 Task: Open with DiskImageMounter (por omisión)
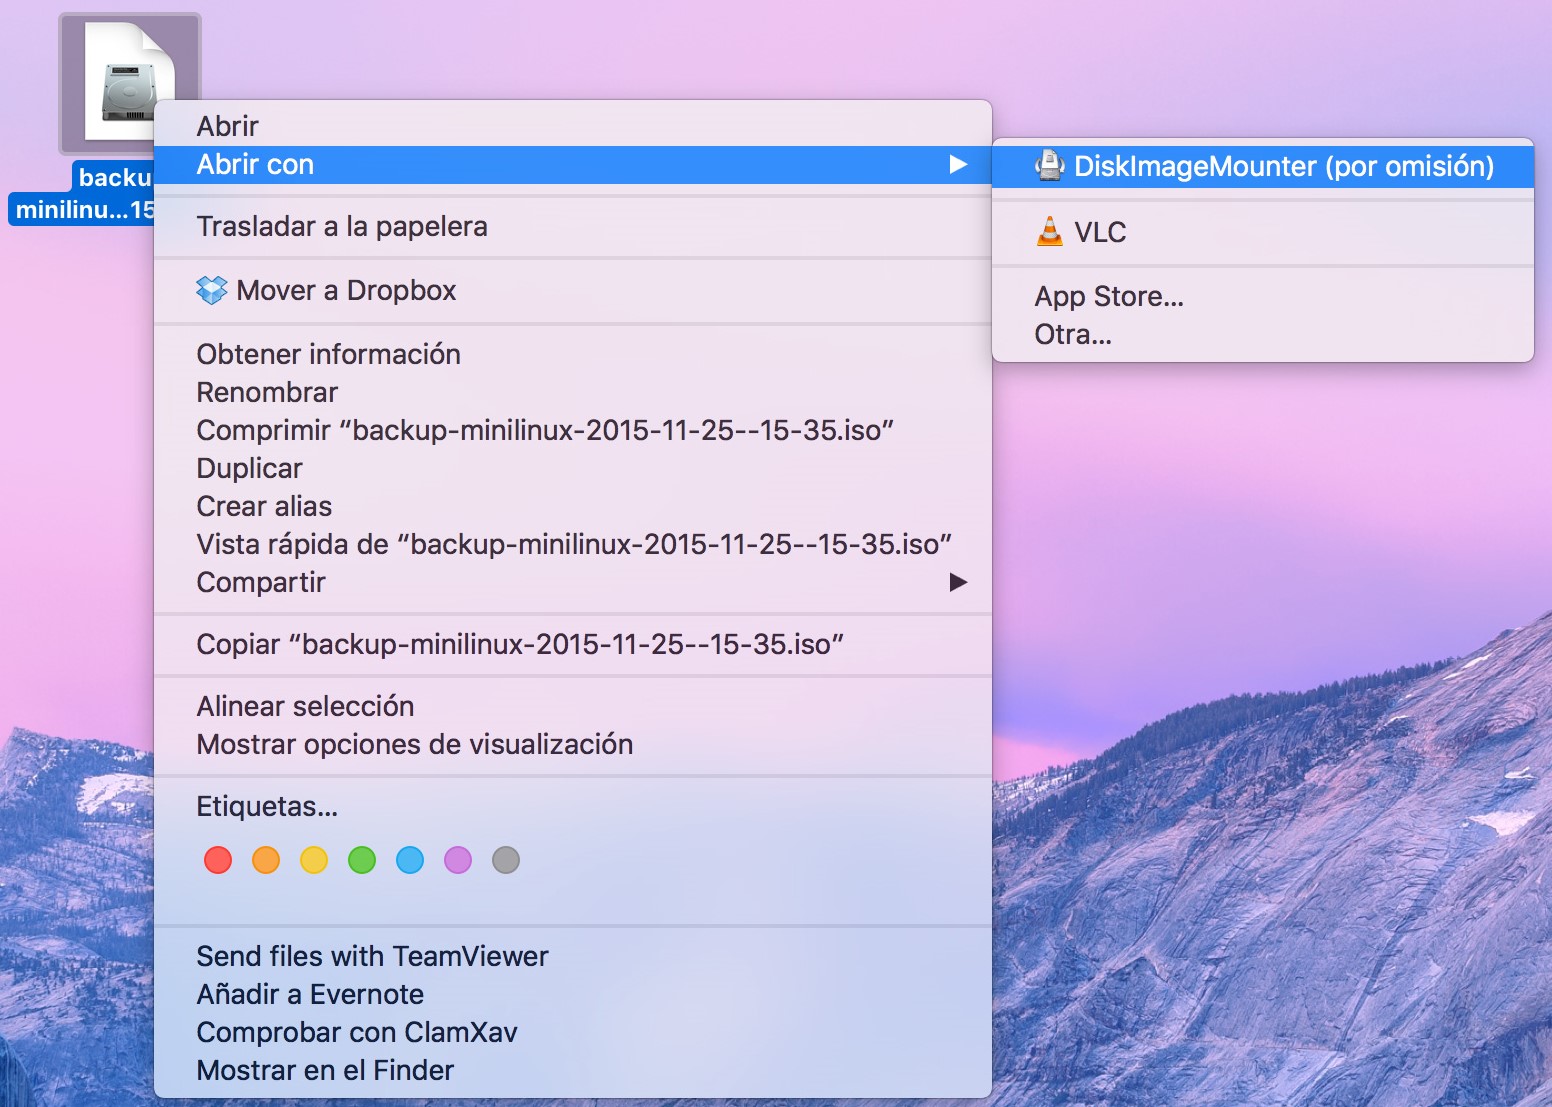point(1263,166)
